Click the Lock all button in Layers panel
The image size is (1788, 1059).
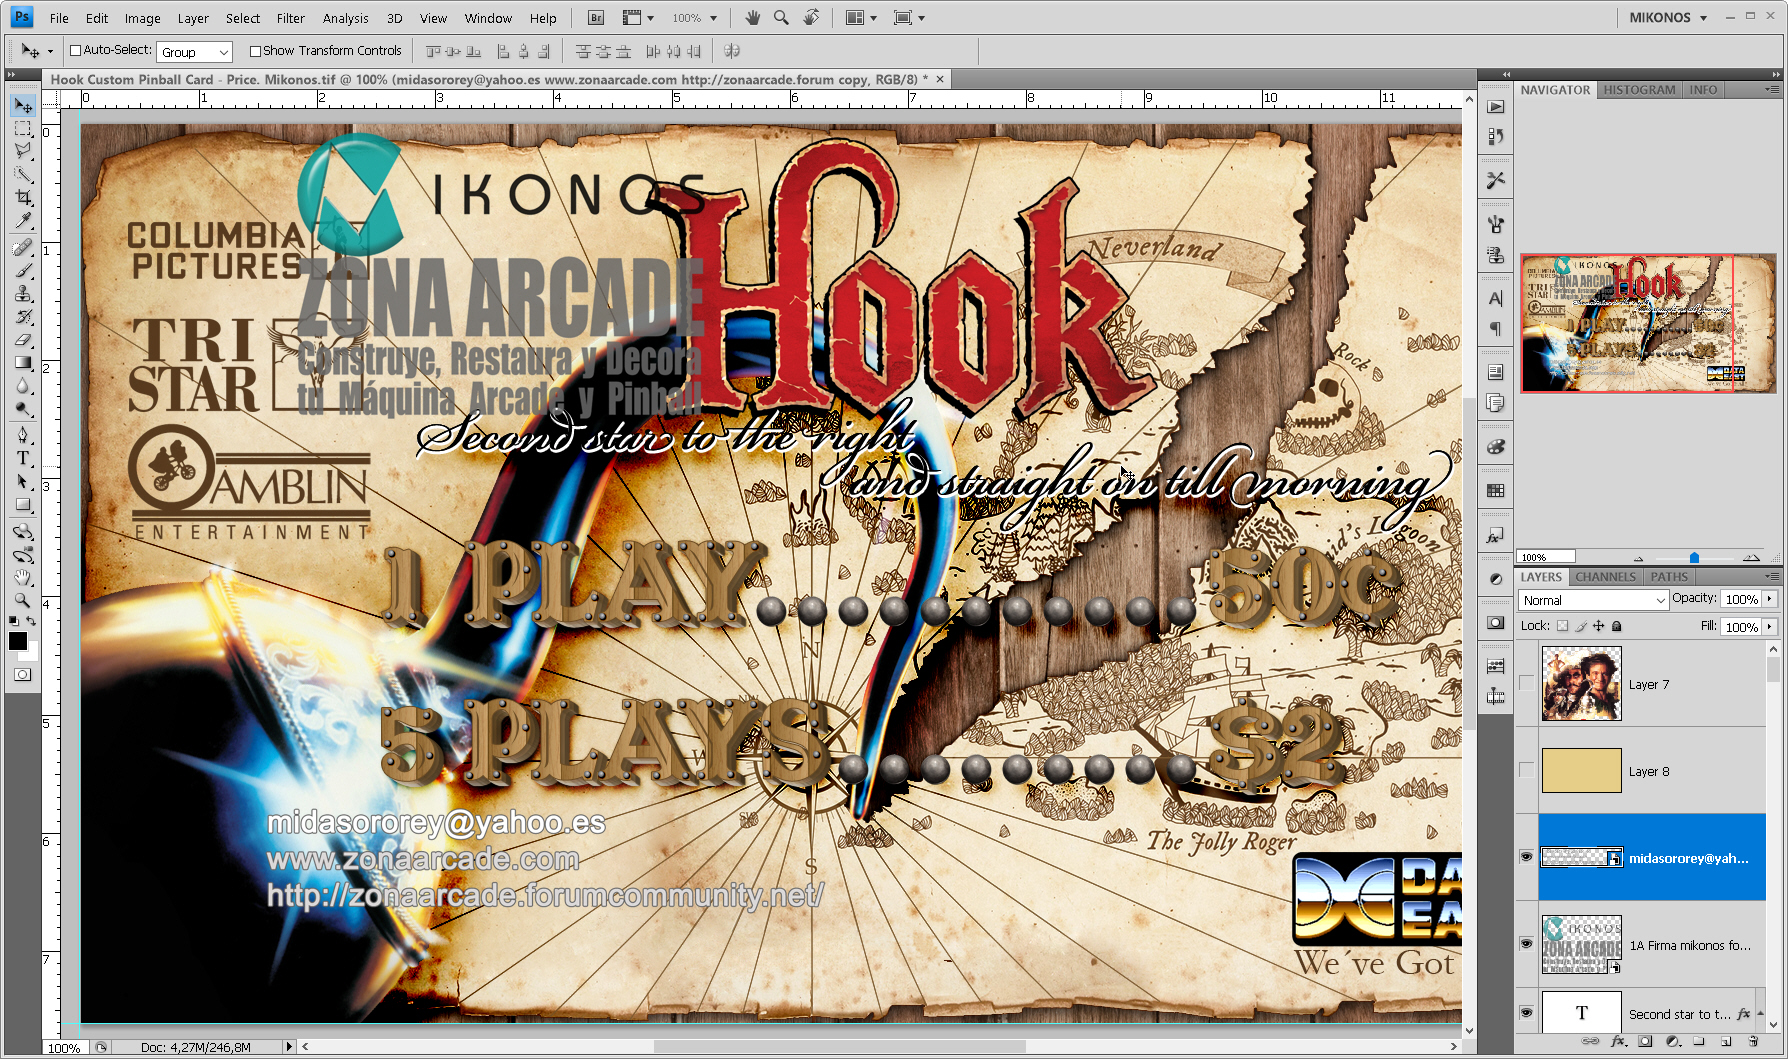[x=1617, y=627]
